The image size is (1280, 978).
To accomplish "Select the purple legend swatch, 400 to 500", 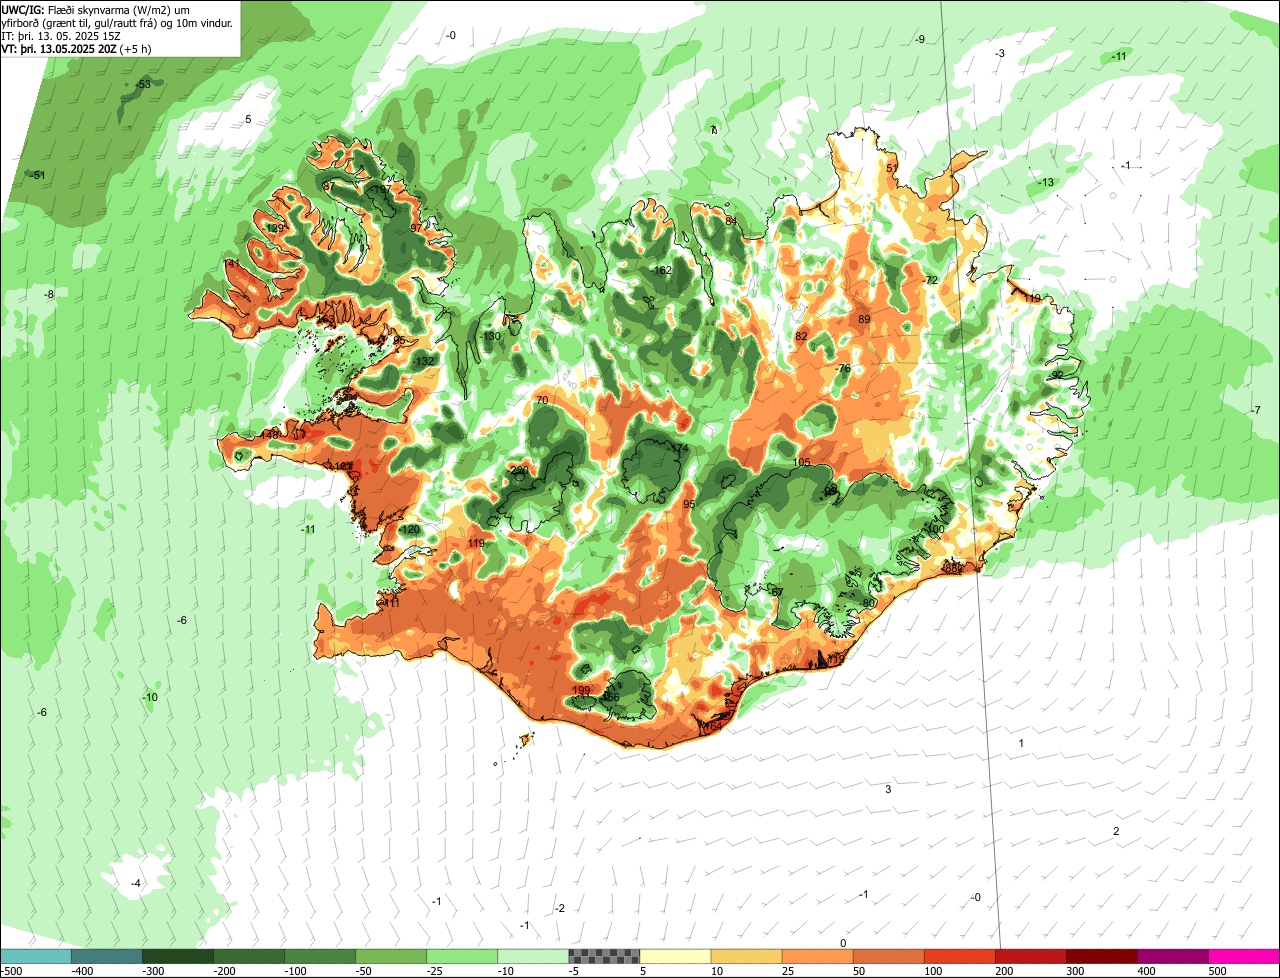I will point(1172,956).
